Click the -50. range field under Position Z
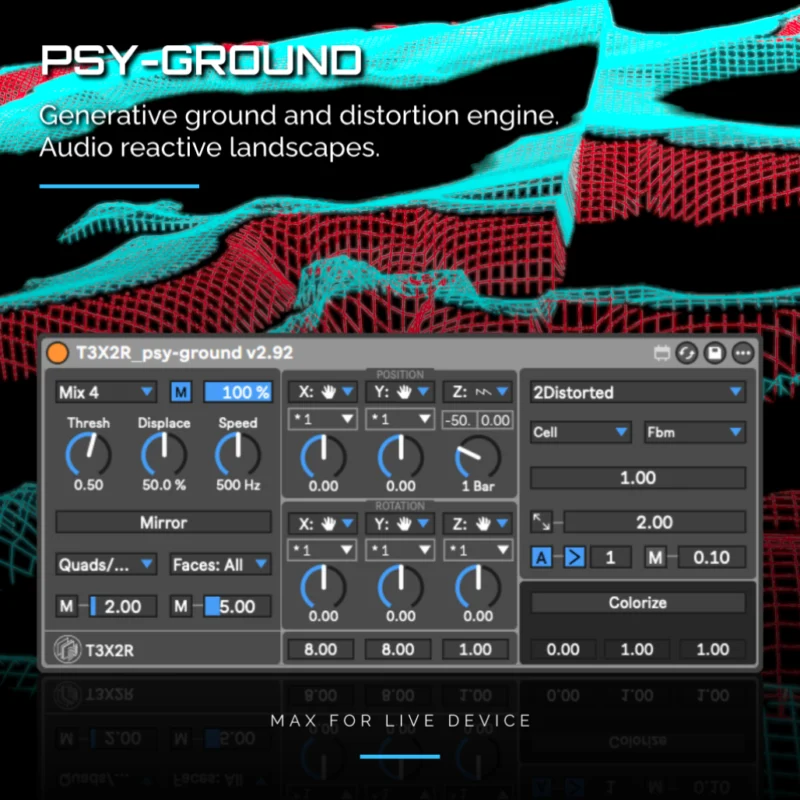Viewport: 800px width, 800px height. pyautogui.click(x=459, y=420)
